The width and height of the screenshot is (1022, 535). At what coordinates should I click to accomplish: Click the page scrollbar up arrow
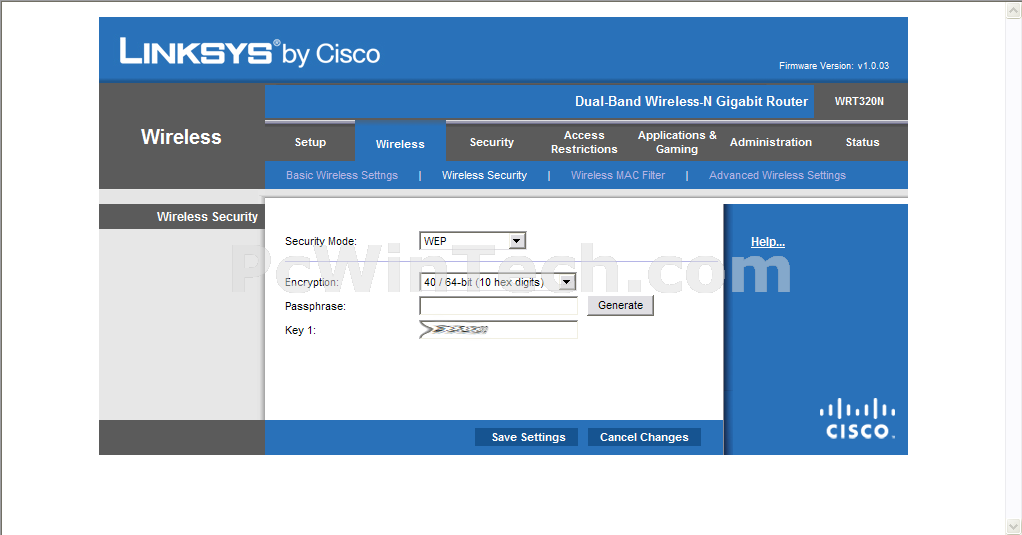[x=1014, y=10]
